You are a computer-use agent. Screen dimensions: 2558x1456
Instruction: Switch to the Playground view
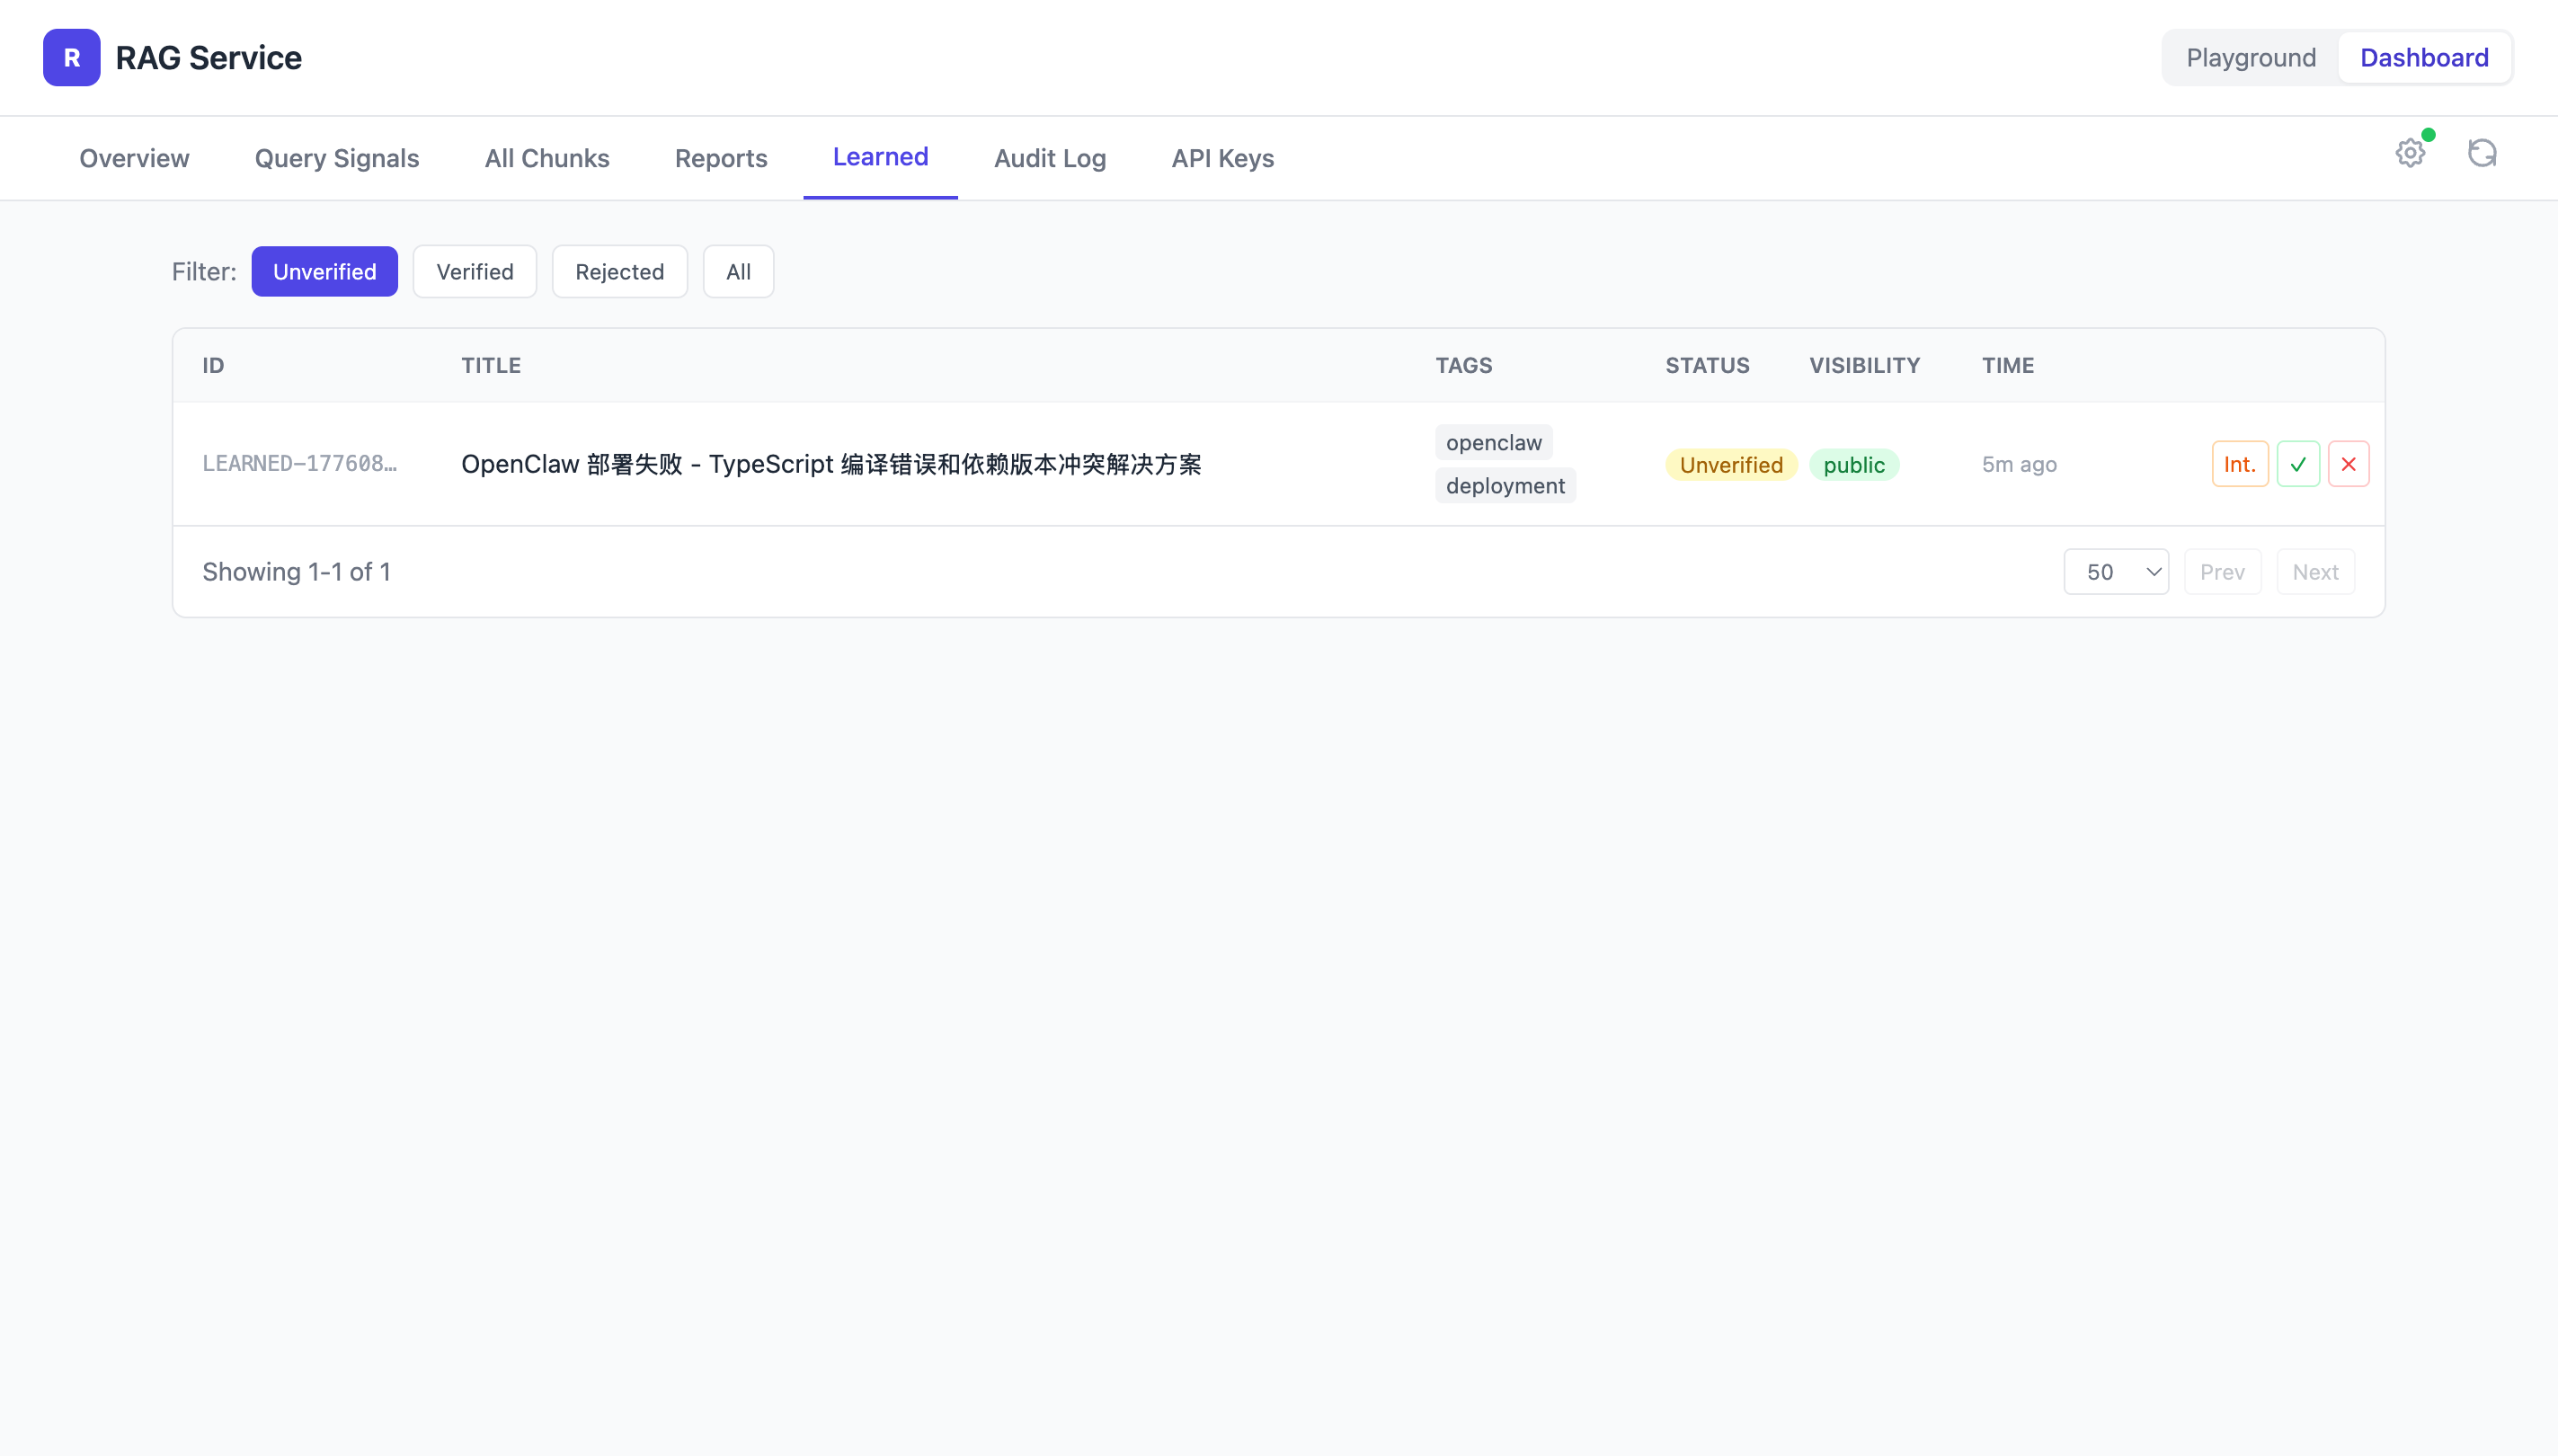pos(2250,58)
